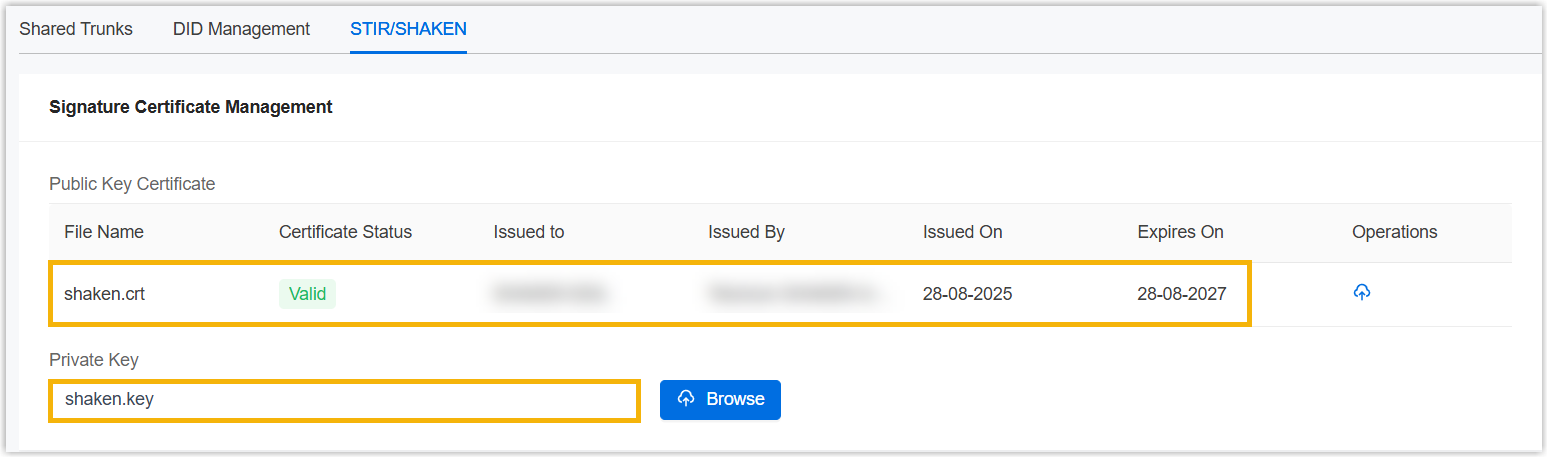Viewport: 1548px width, 458px height.
Task: Click the Issued to column header
Action: [528, 232]
